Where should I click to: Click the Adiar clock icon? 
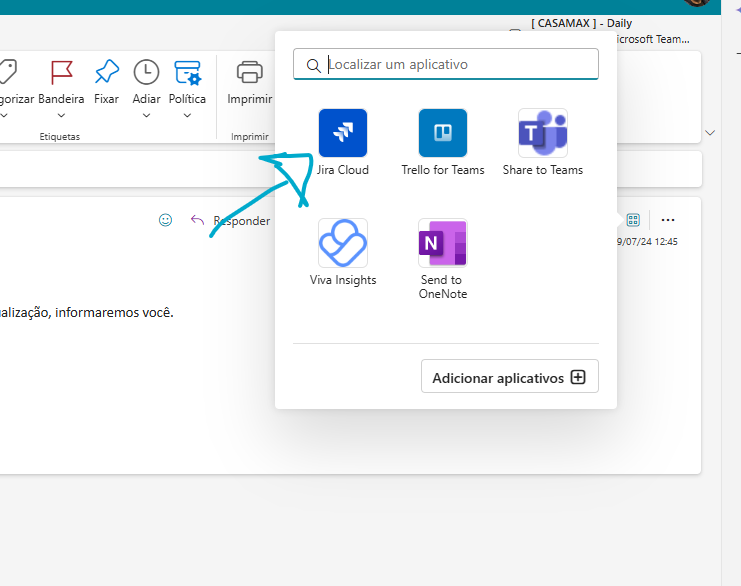click(146, 72)
